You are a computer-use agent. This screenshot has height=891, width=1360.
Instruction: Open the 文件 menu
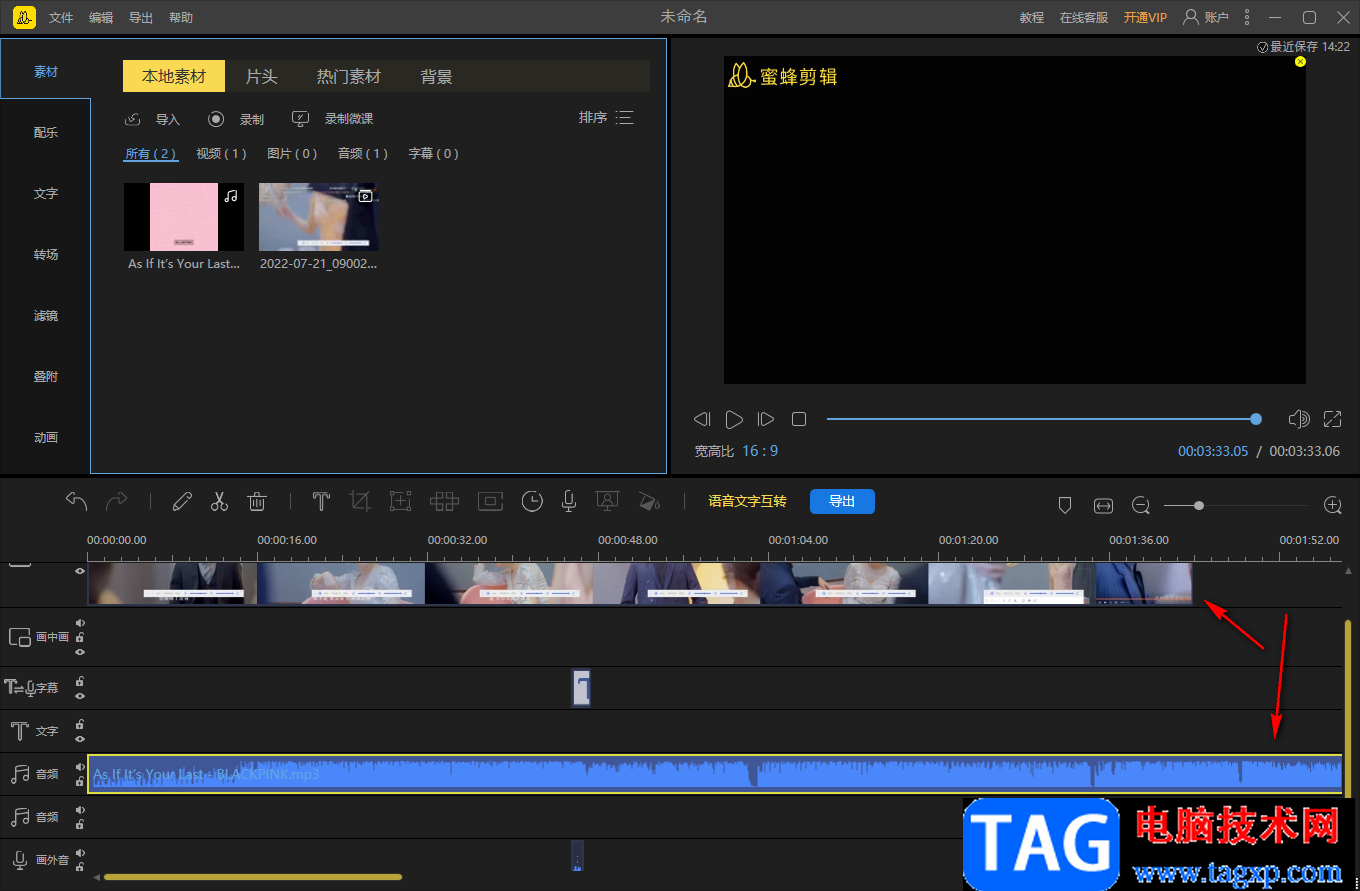click(61, 18)
